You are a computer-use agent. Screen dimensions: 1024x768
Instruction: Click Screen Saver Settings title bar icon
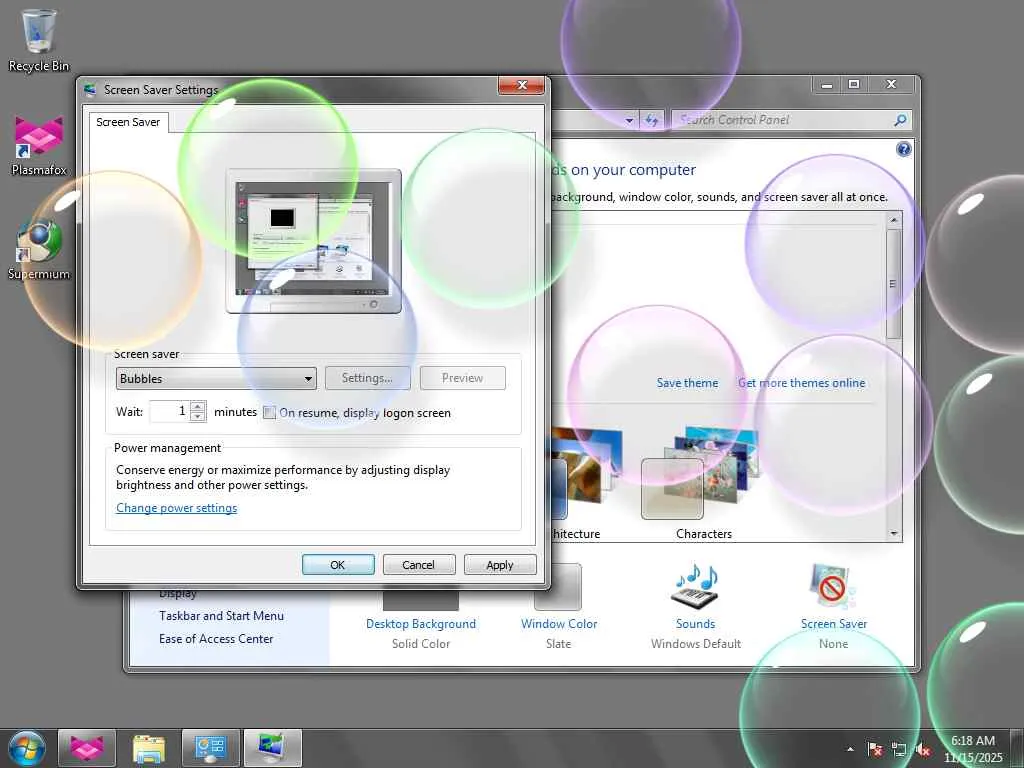point(90,89)
